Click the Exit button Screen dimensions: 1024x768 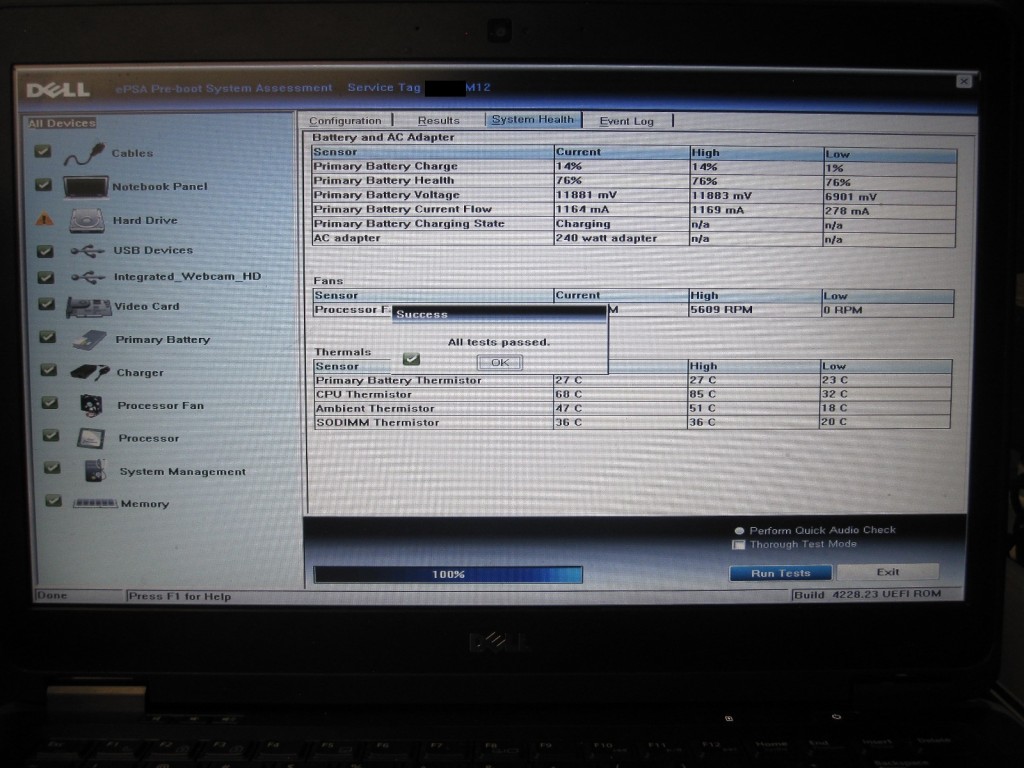pyautogui.click(x=888, y=572)
